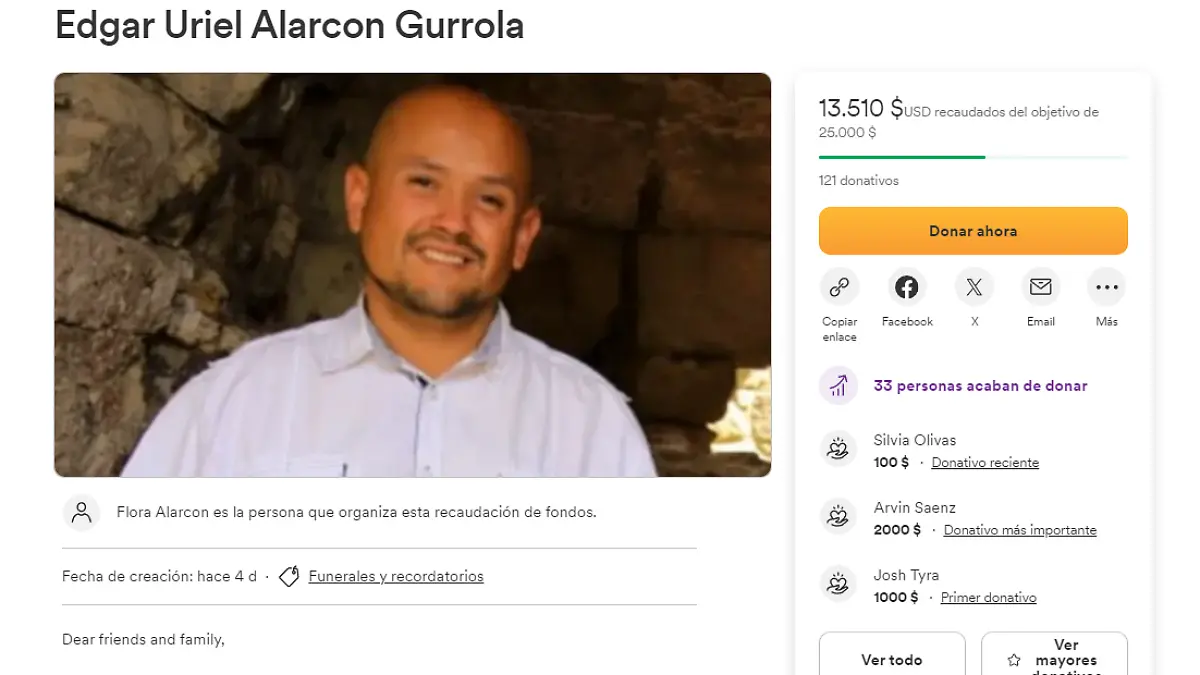The height and width of the screenshot is (675, 1200).
Task: Click the donor heart-hands icon beside Silvia Olivas
Action: [x=836, y=450]
